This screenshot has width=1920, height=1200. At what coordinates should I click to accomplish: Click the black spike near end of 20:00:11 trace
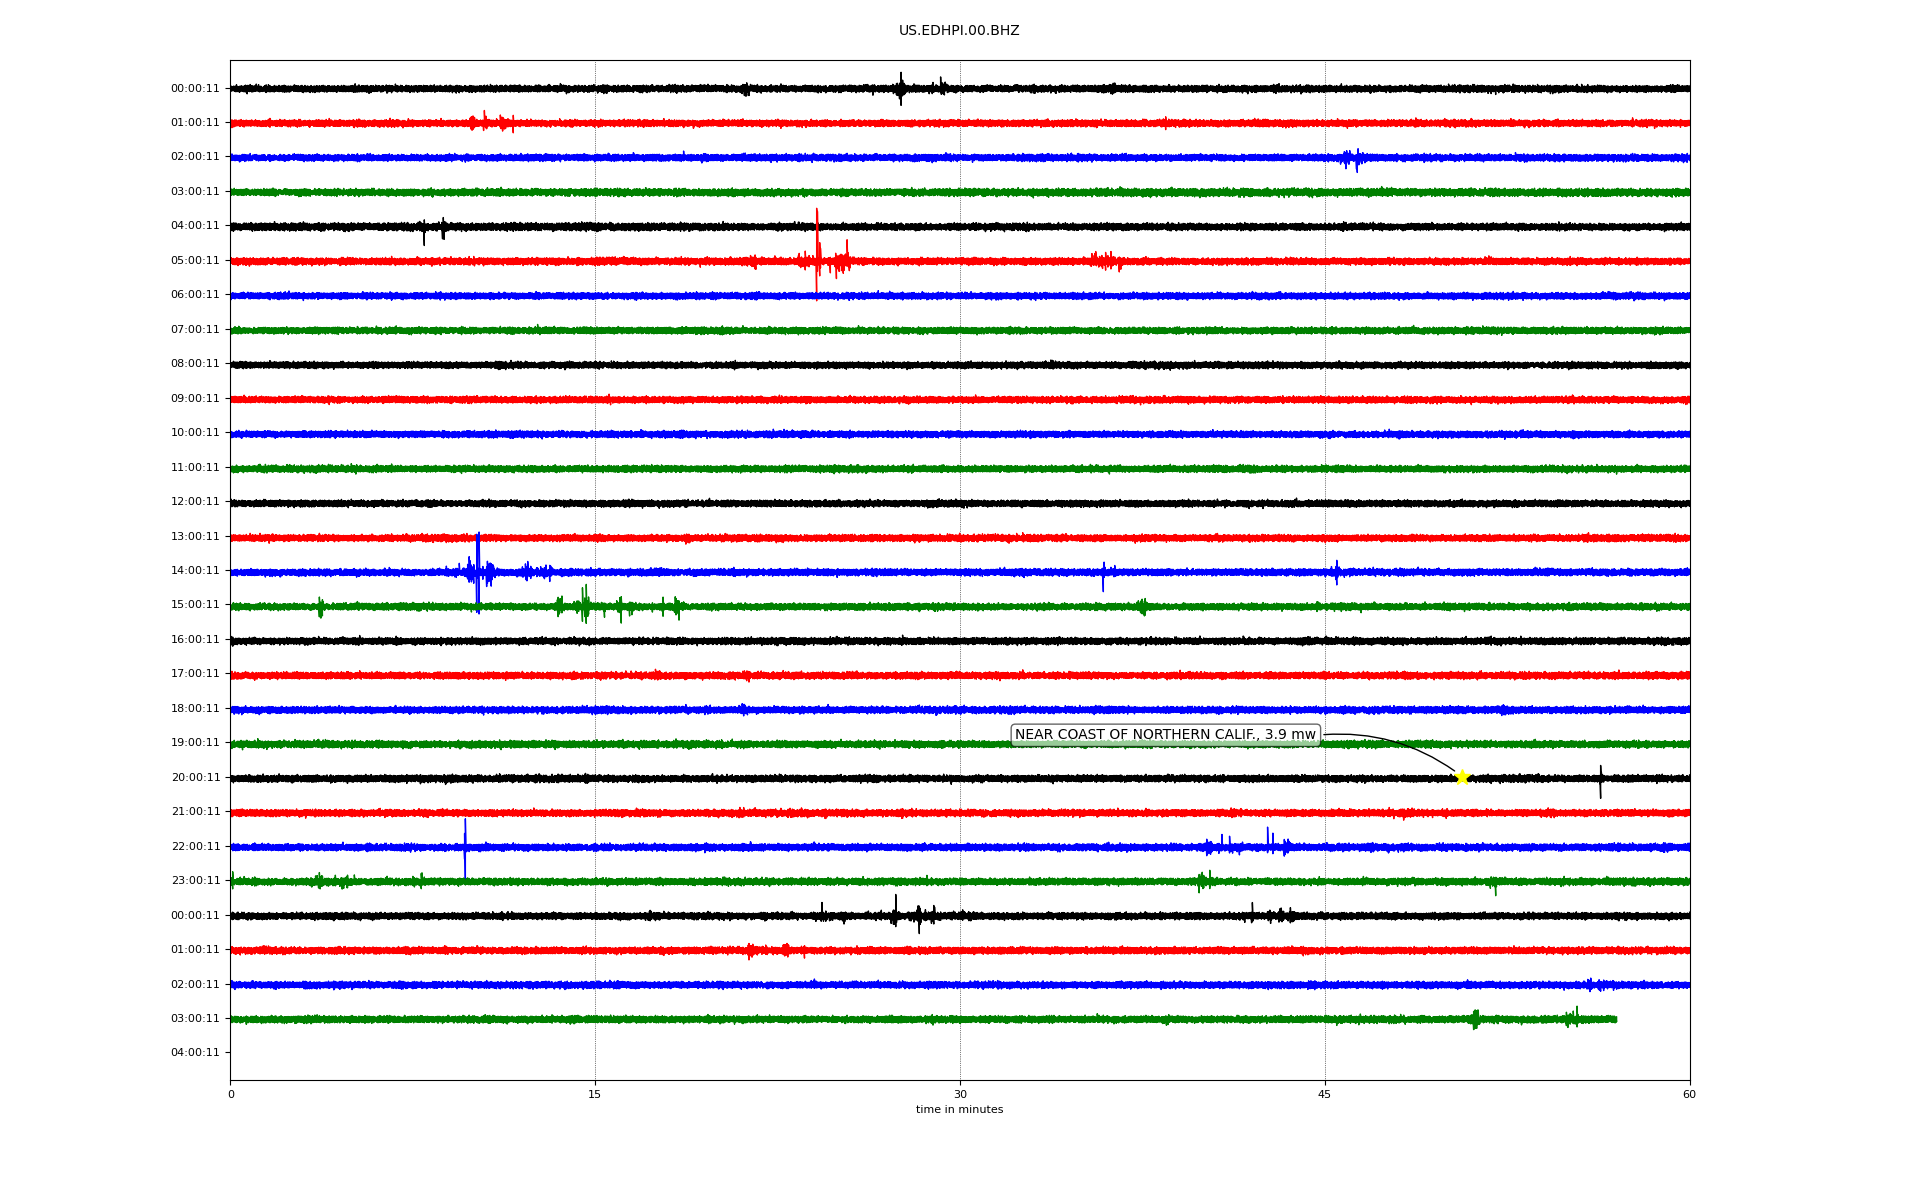[1600, 782]
